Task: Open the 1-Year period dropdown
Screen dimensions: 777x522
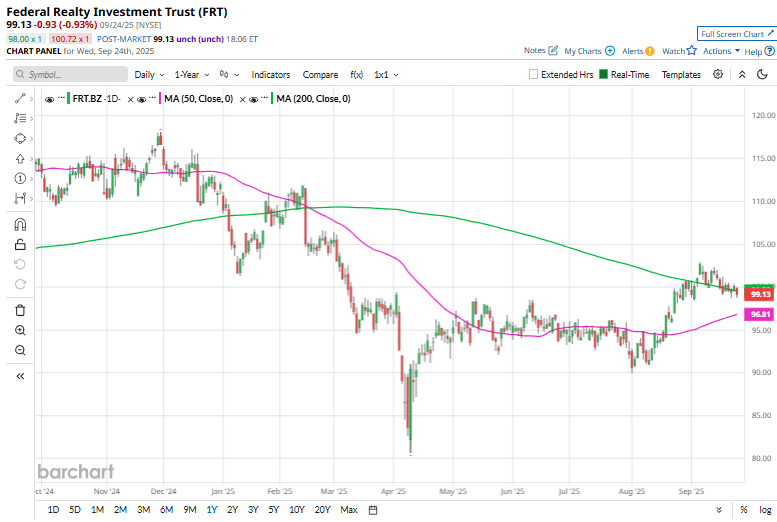Action: point(192,74)
